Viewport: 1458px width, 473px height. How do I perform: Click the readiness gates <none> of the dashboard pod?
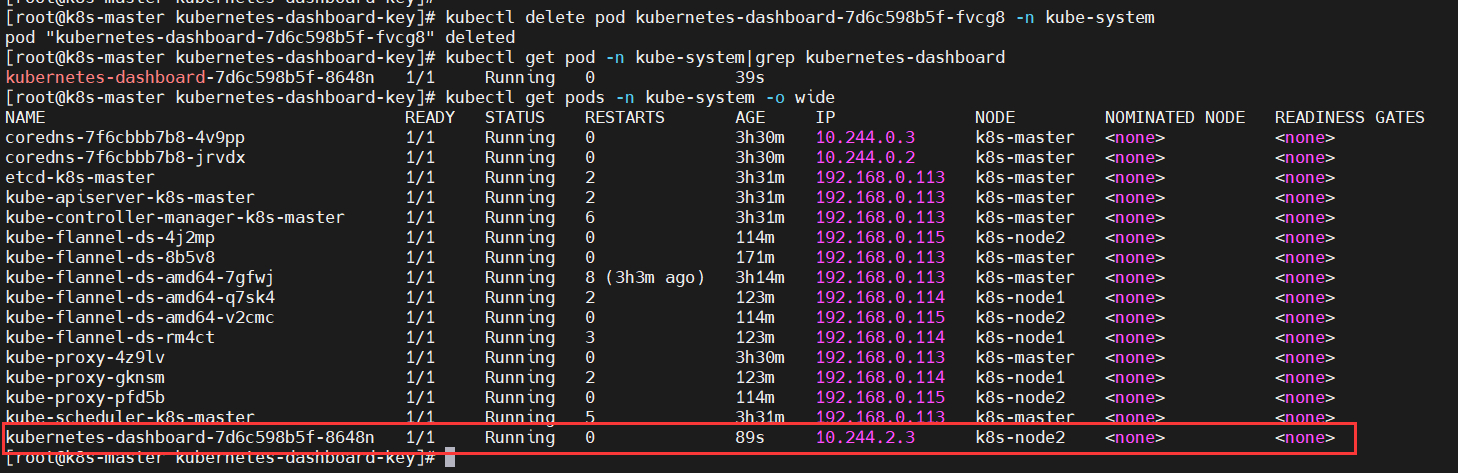[x=1305, y=437]
